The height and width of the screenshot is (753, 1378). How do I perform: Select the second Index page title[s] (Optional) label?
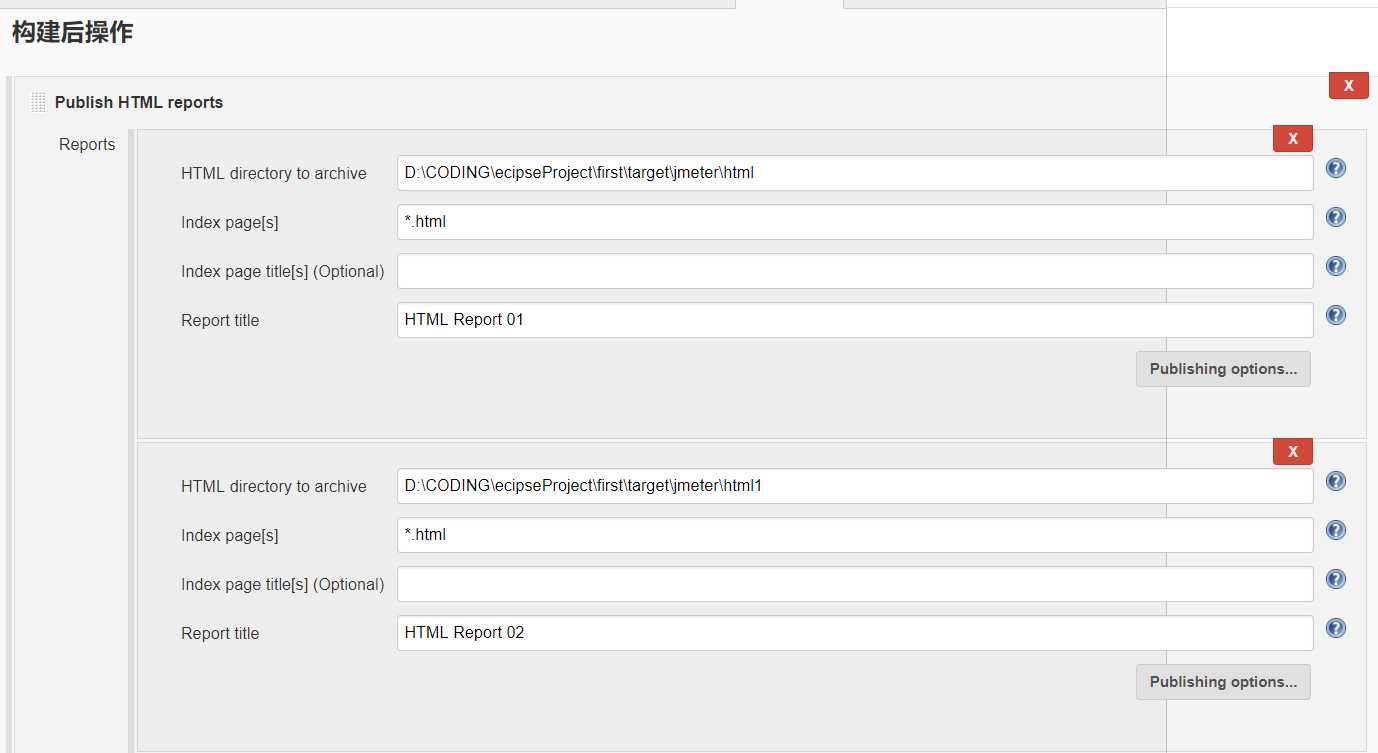tap(283, 585)
